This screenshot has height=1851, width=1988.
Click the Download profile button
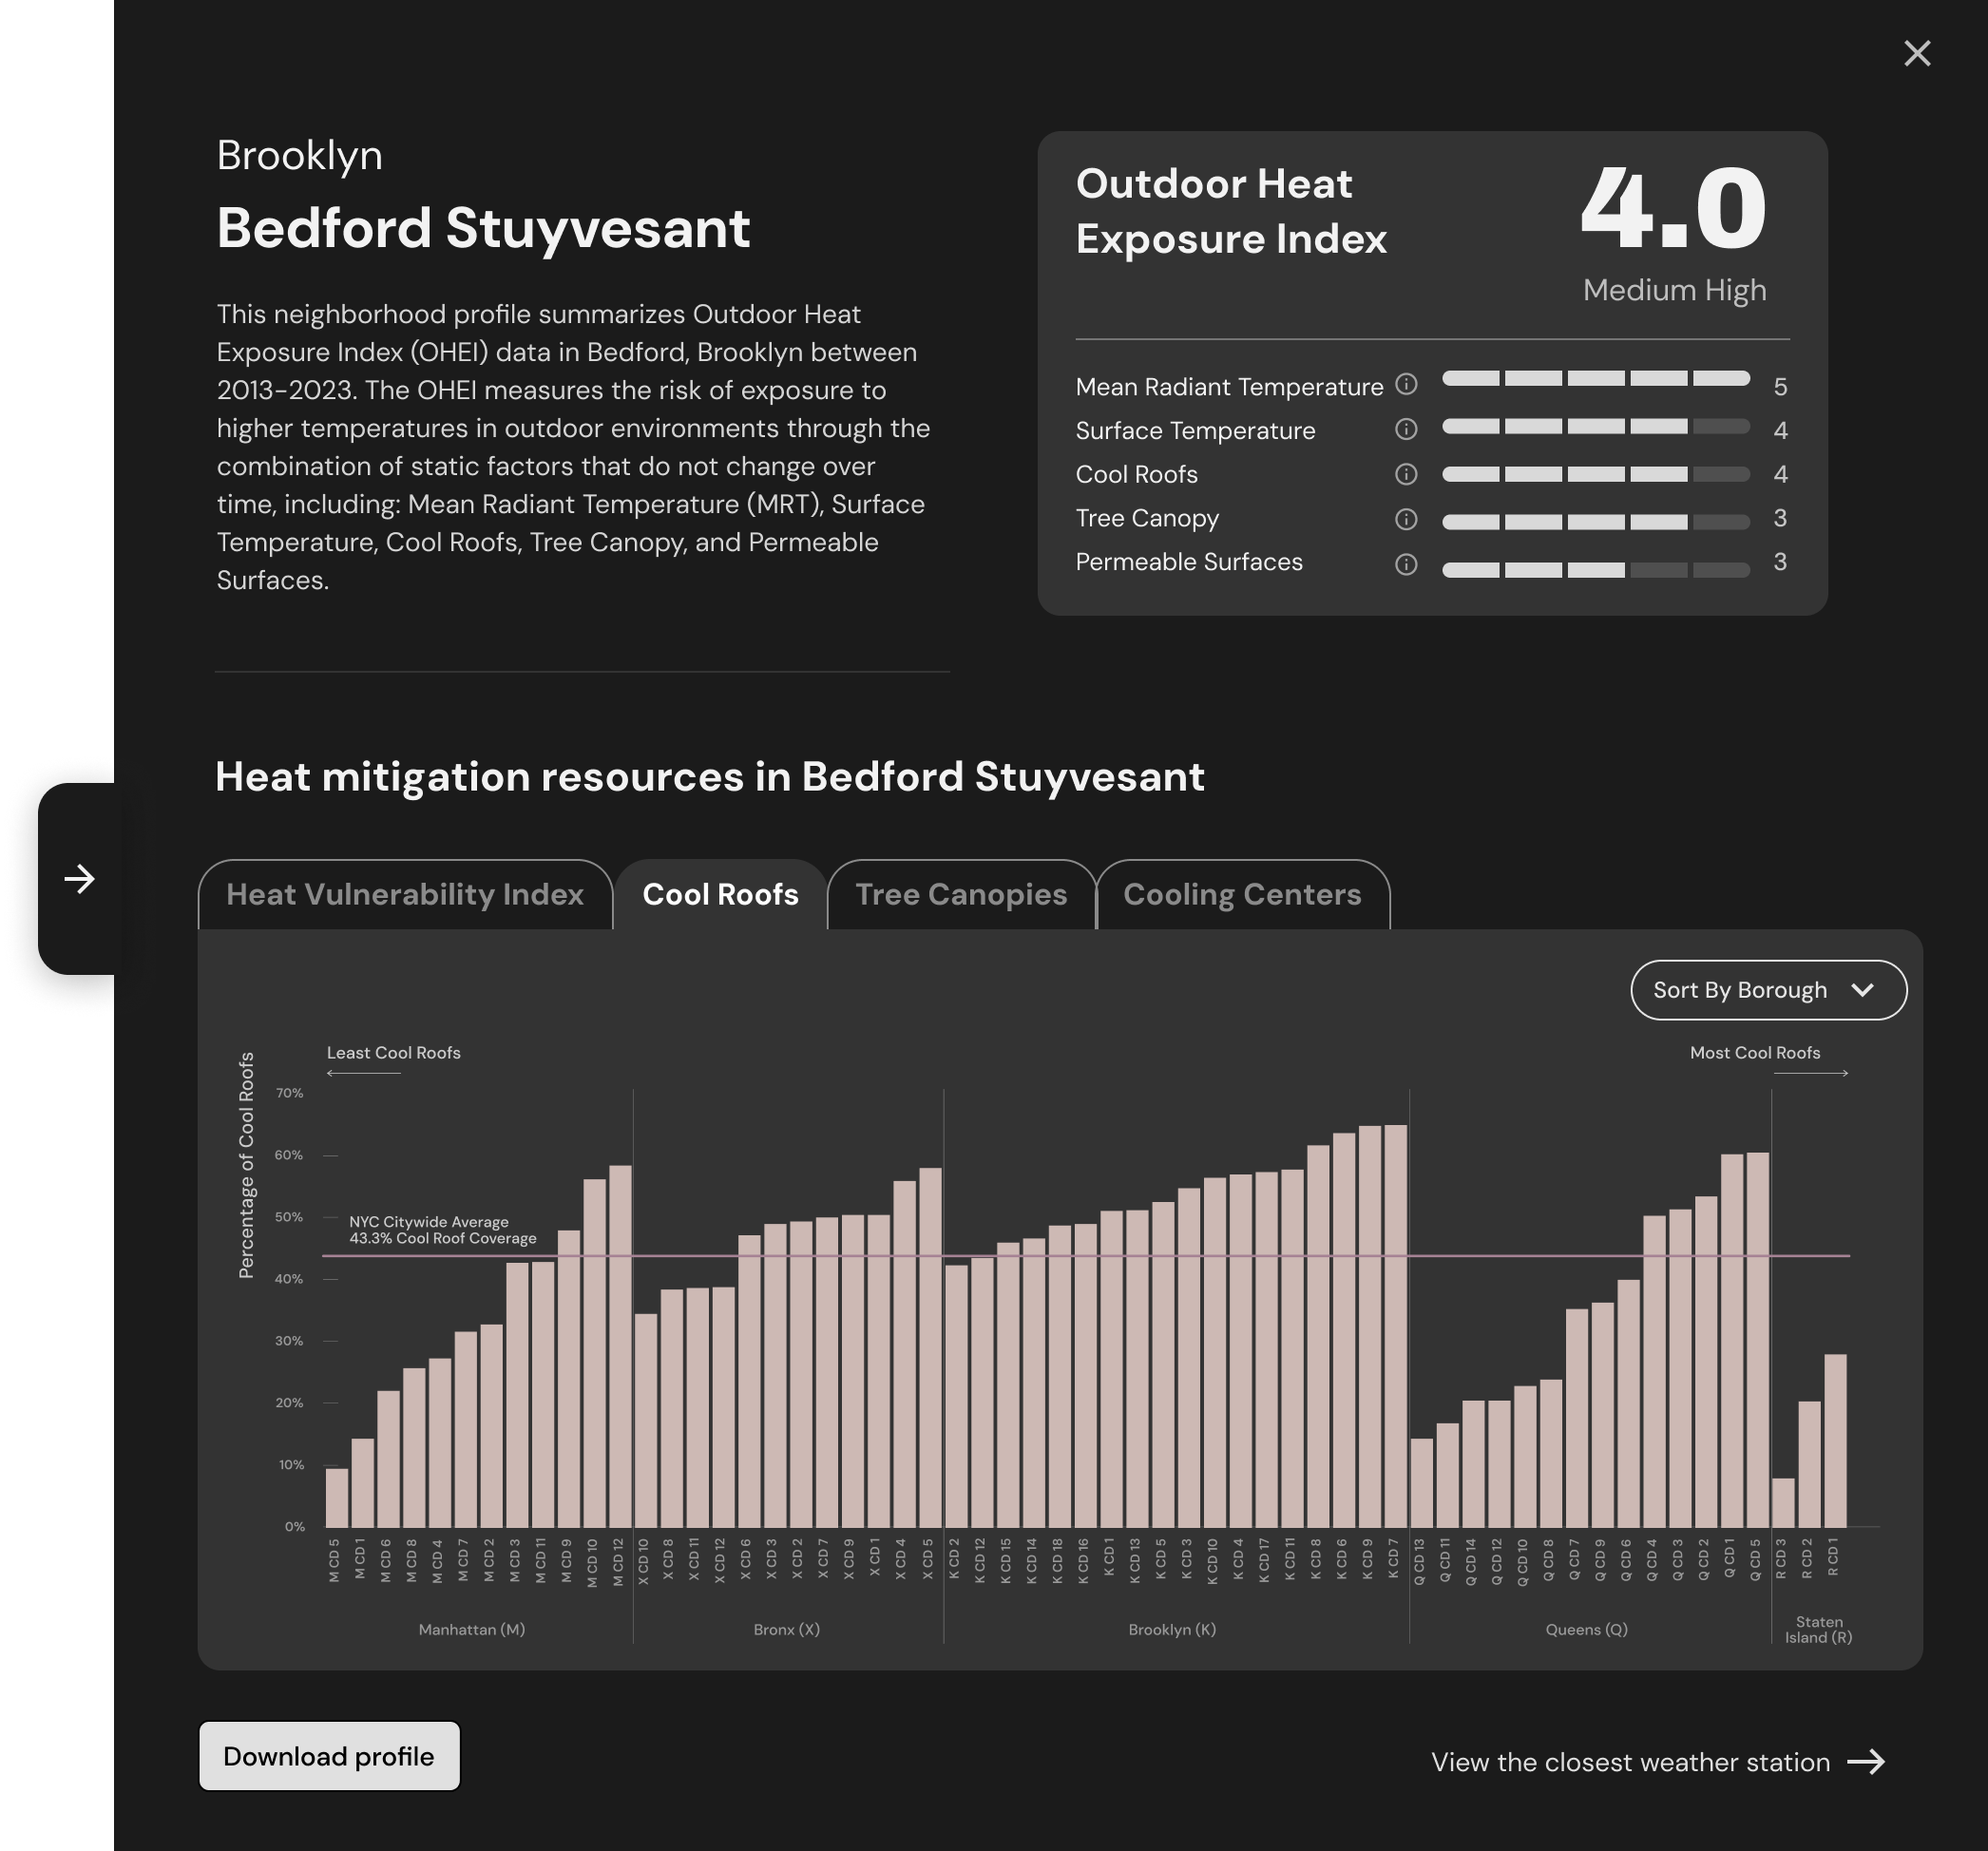(329, 1756)
